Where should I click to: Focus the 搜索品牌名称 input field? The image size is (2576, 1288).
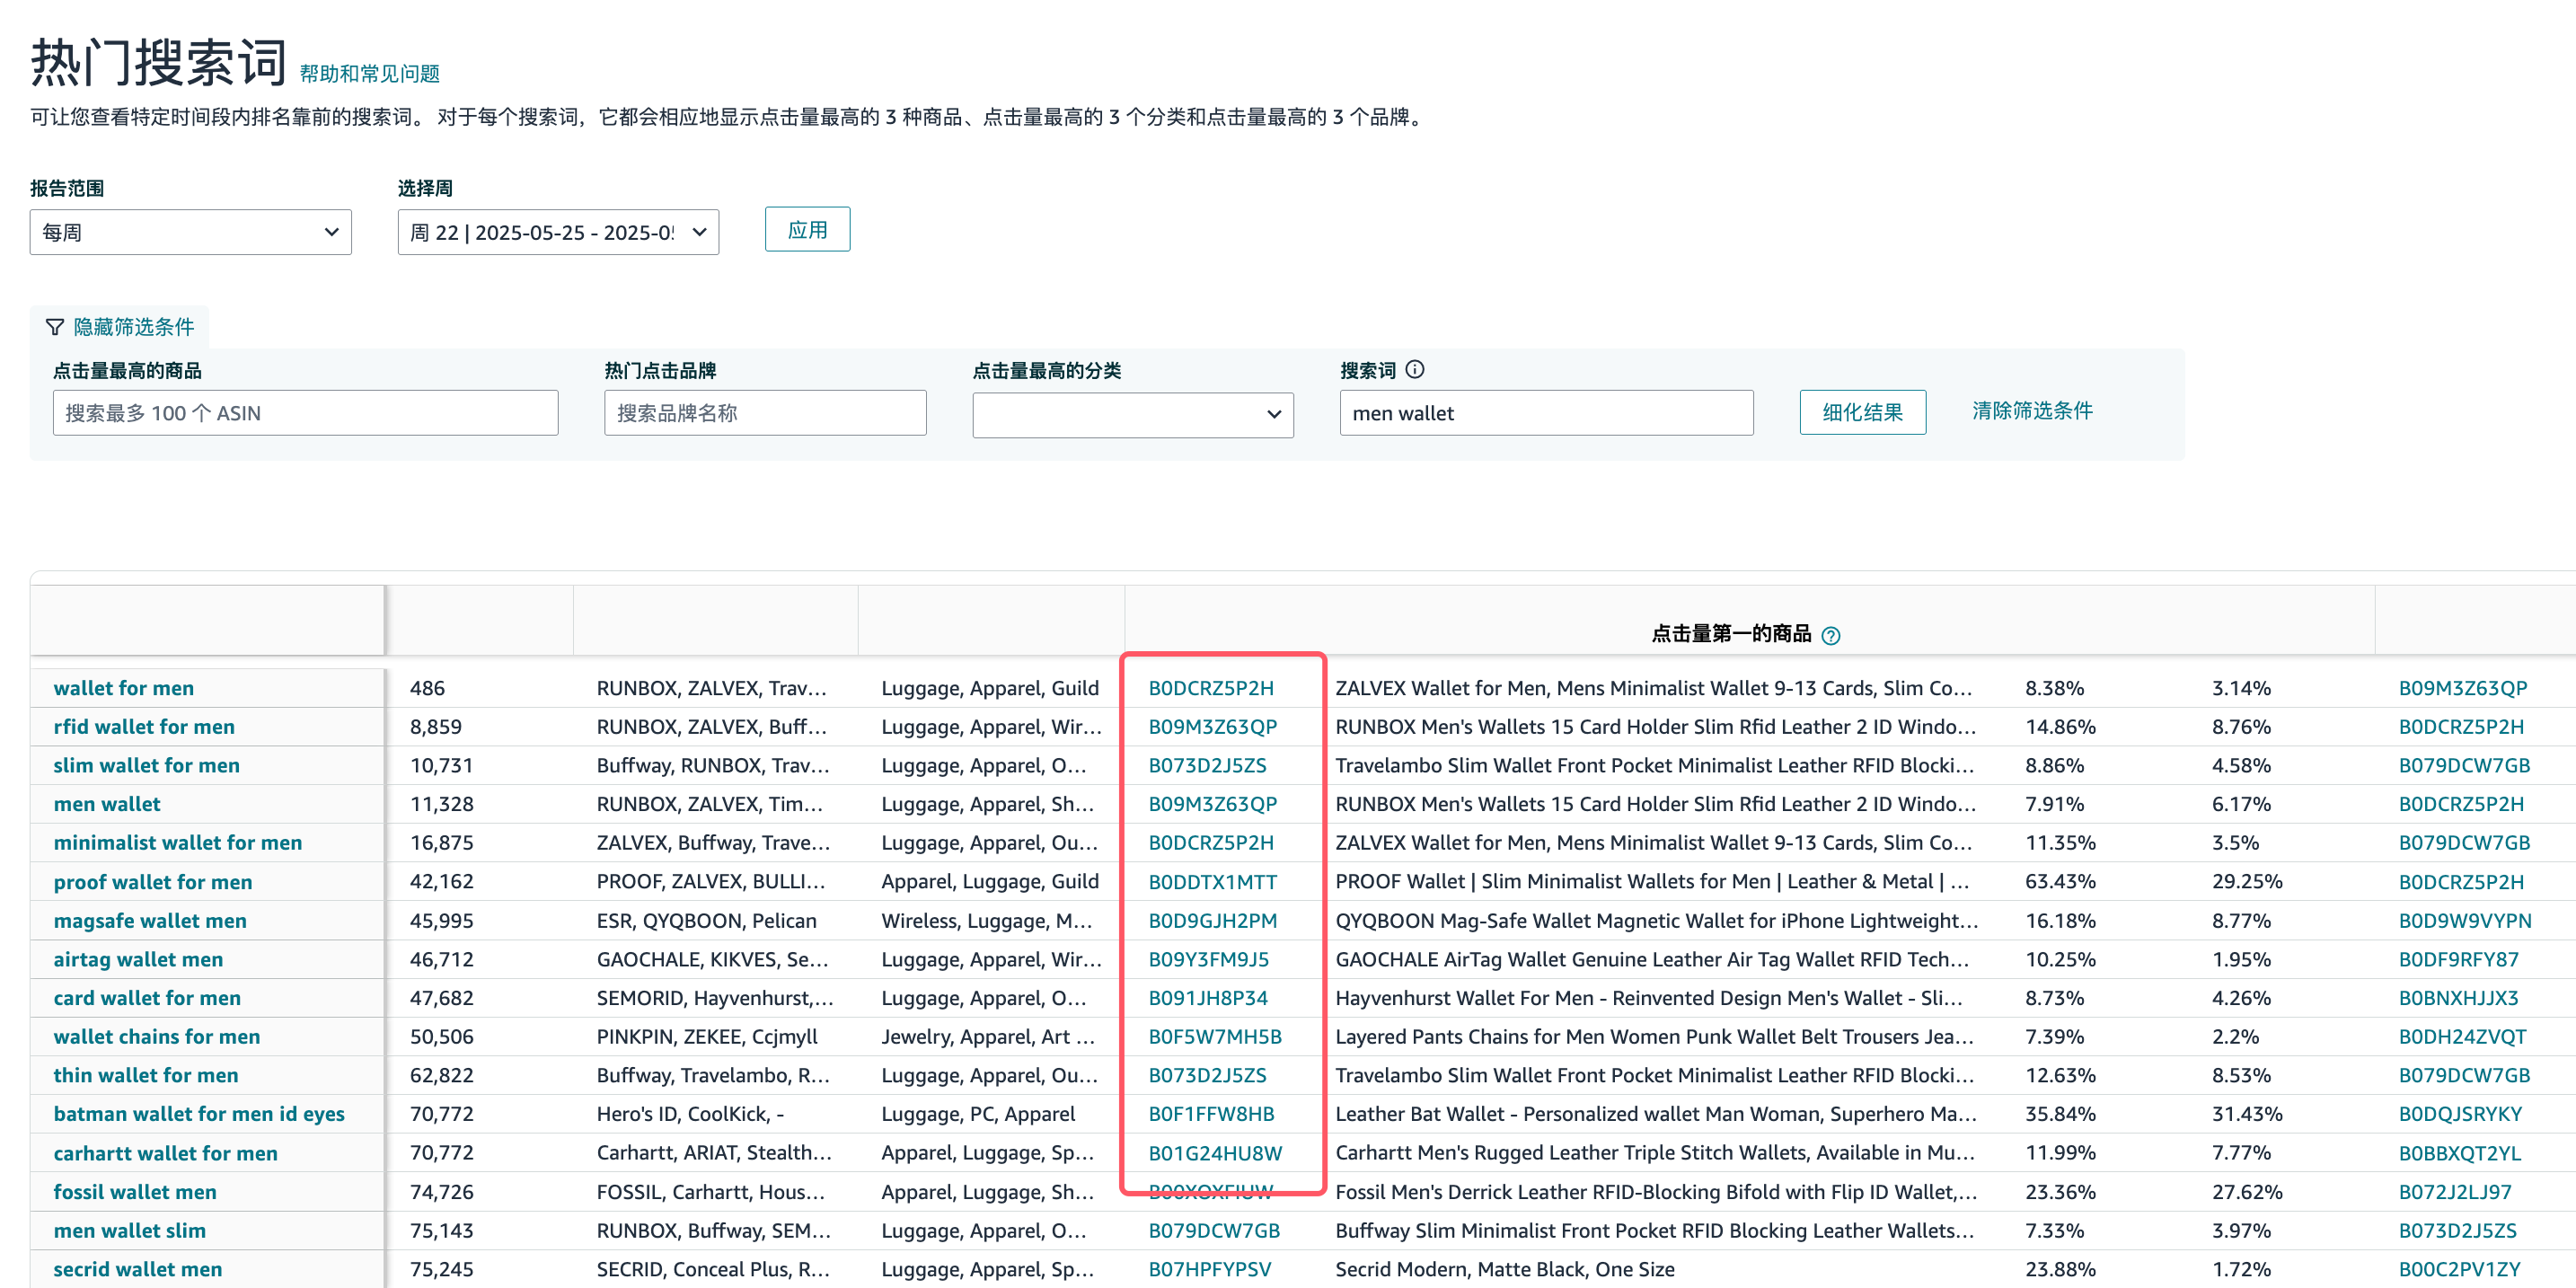[765, 413]
